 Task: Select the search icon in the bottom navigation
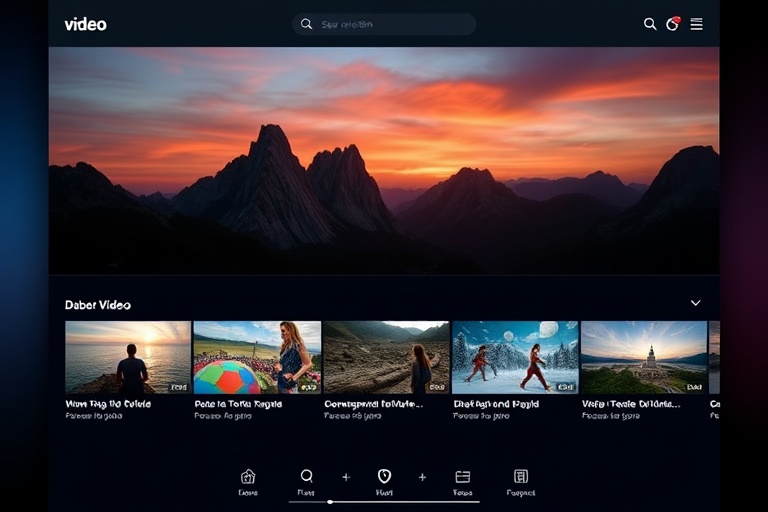tap(306, 477)
